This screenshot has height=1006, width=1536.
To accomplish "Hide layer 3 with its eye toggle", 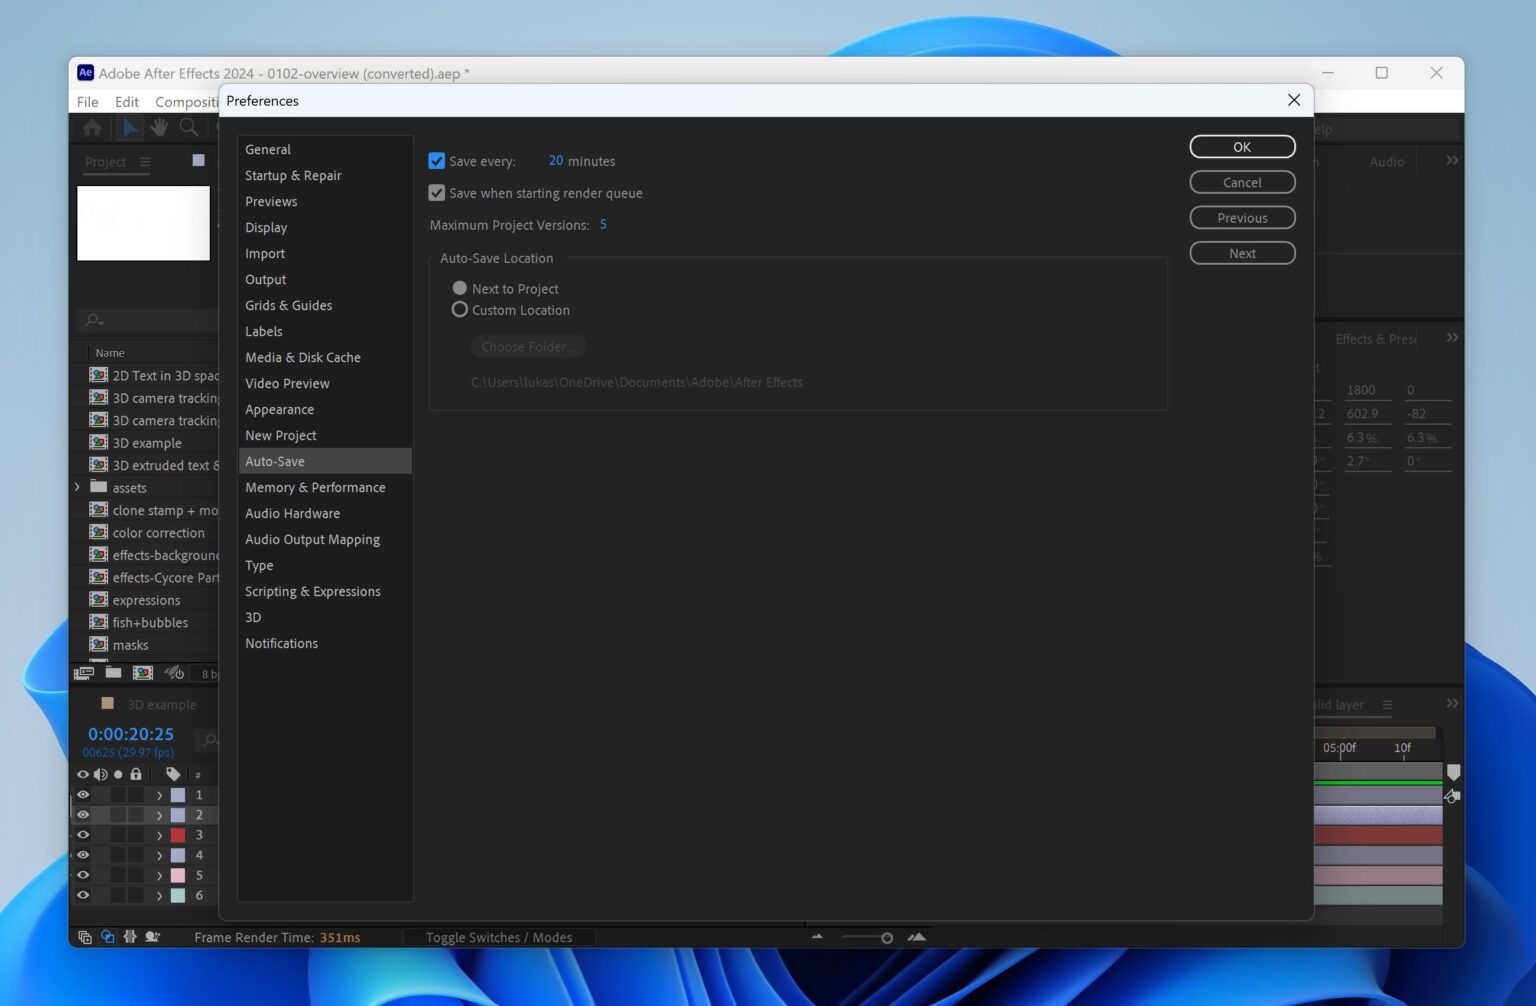I will click(83, 834).
